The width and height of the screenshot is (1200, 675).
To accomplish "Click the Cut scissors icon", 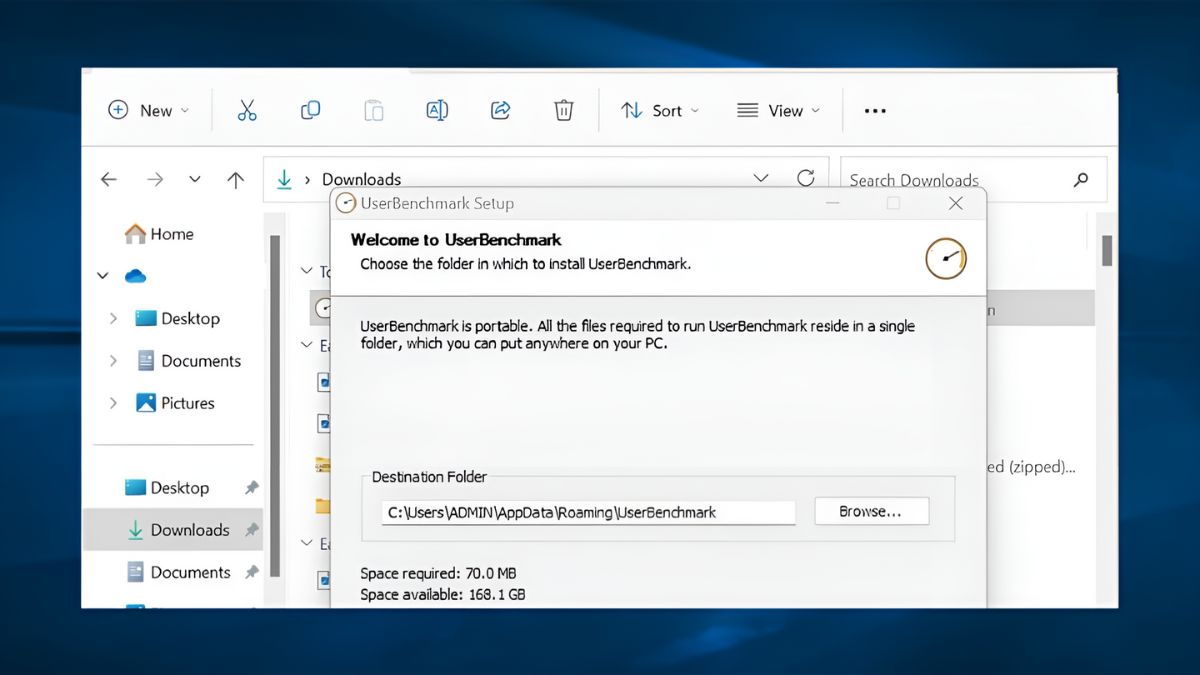I will 247,111.
